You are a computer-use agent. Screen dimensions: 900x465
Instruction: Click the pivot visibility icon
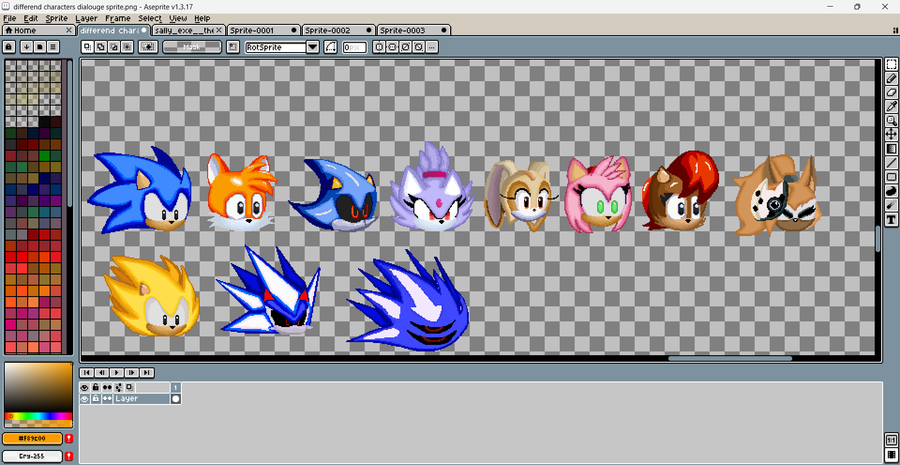(232, 47)
